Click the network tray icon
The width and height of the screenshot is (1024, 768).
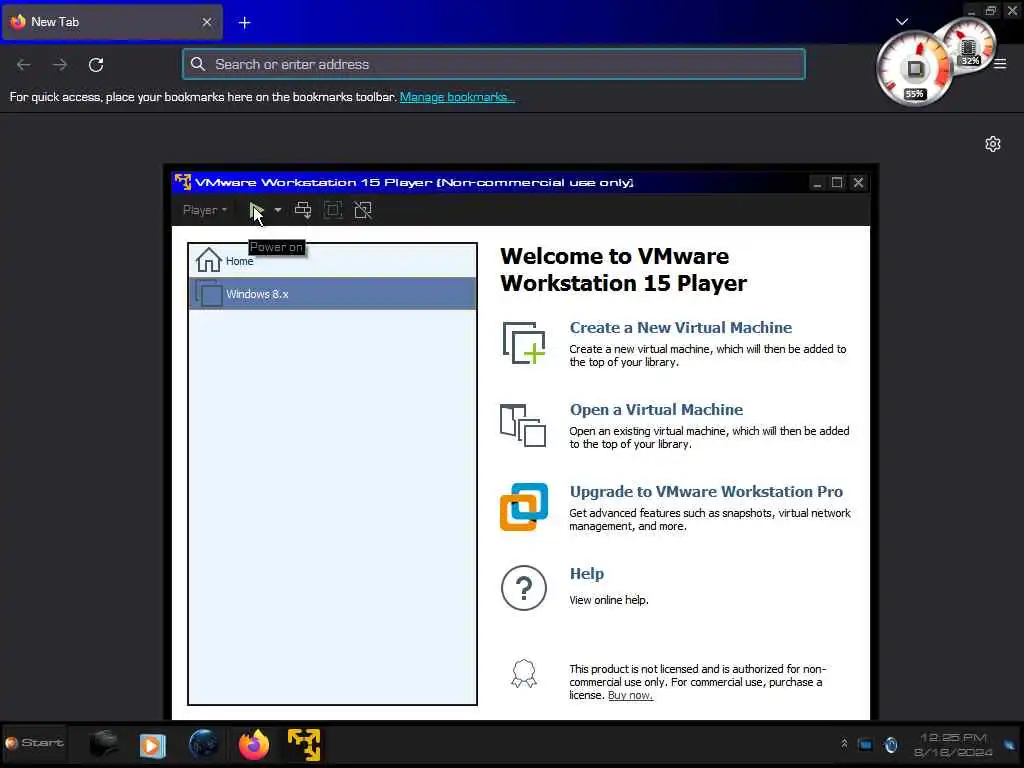pyautogui.click(x=865, y=744)
